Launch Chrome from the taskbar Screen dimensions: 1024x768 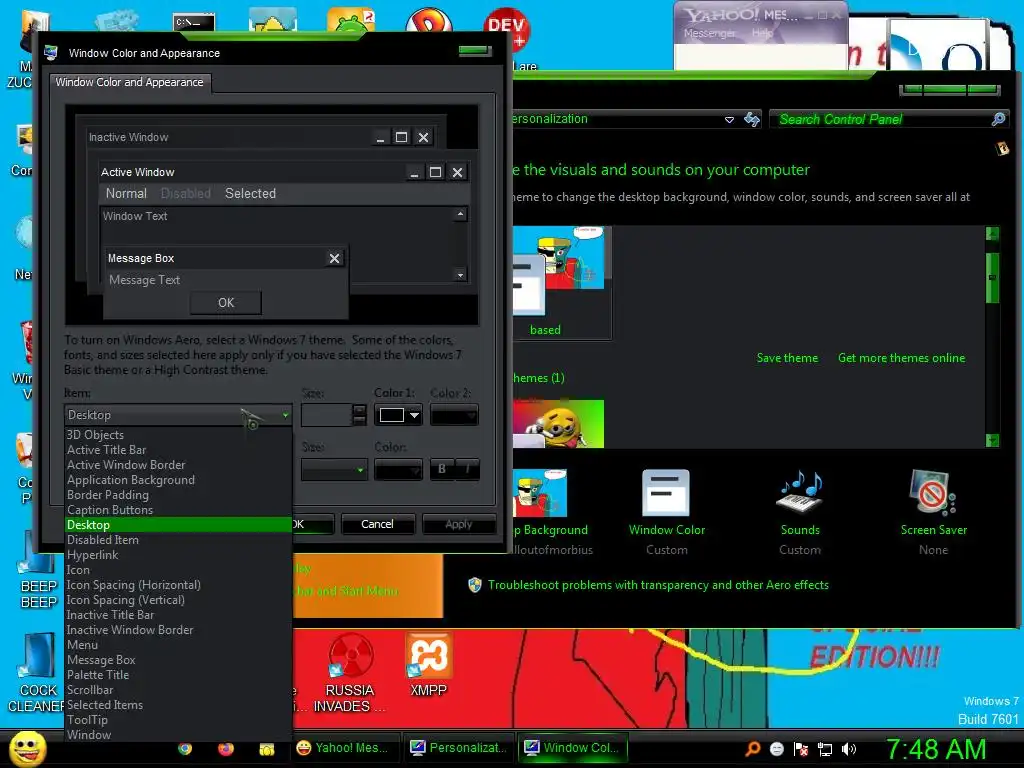(185, 748)
